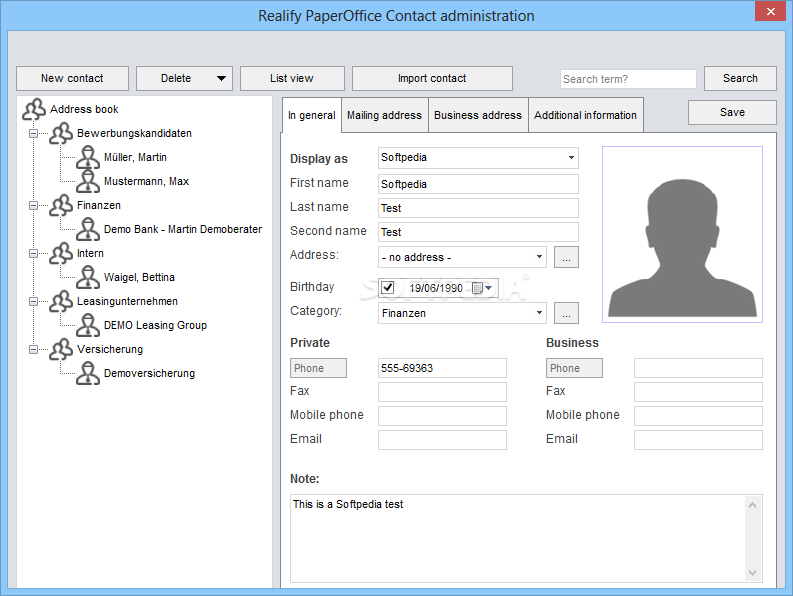The image size is (793, 596).
Task: Click the contact icon beside Müller, Martin
Action: (88, 157)
